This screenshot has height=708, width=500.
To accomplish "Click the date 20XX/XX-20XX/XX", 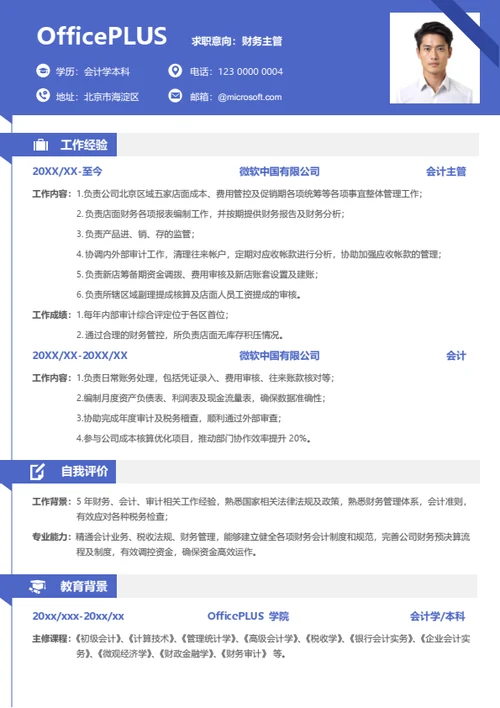I will coord(80,355).
